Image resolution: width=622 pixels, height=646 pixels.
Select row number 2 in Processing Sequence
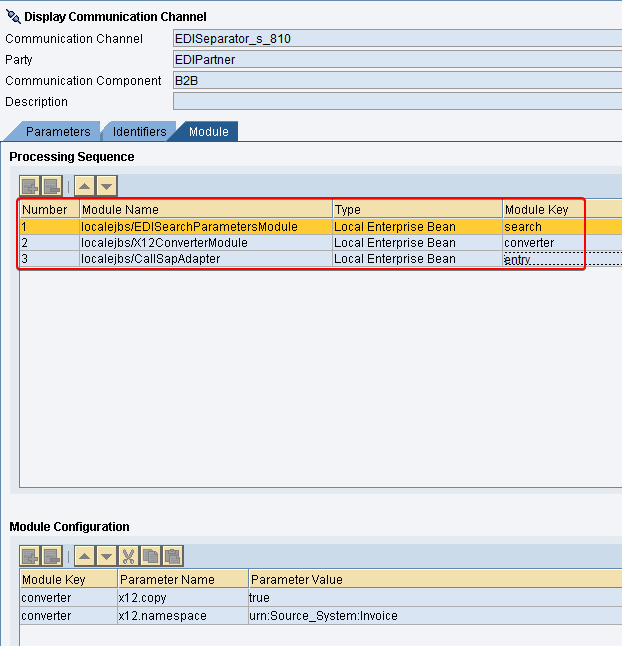coord(49,243)
